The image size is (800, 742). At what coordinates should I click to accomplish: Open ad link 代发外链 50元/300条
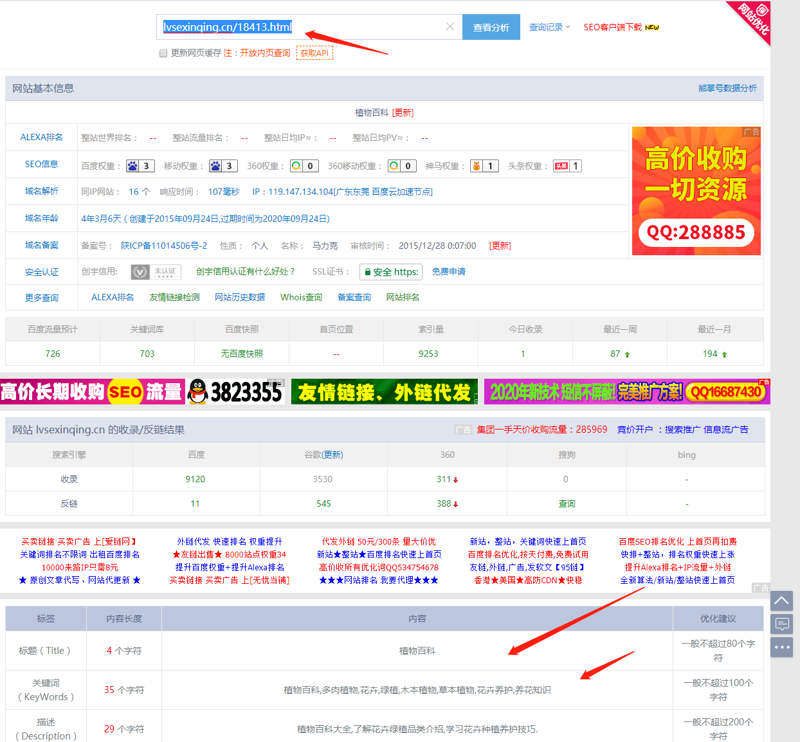(379, 541)
